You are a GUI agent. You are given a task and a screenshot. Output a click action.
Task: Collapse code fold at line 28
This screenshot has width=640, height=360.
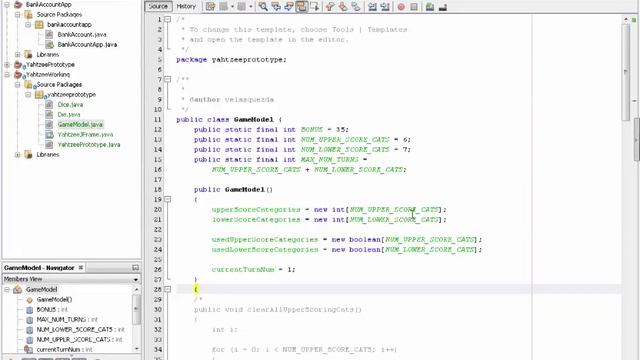167,289
